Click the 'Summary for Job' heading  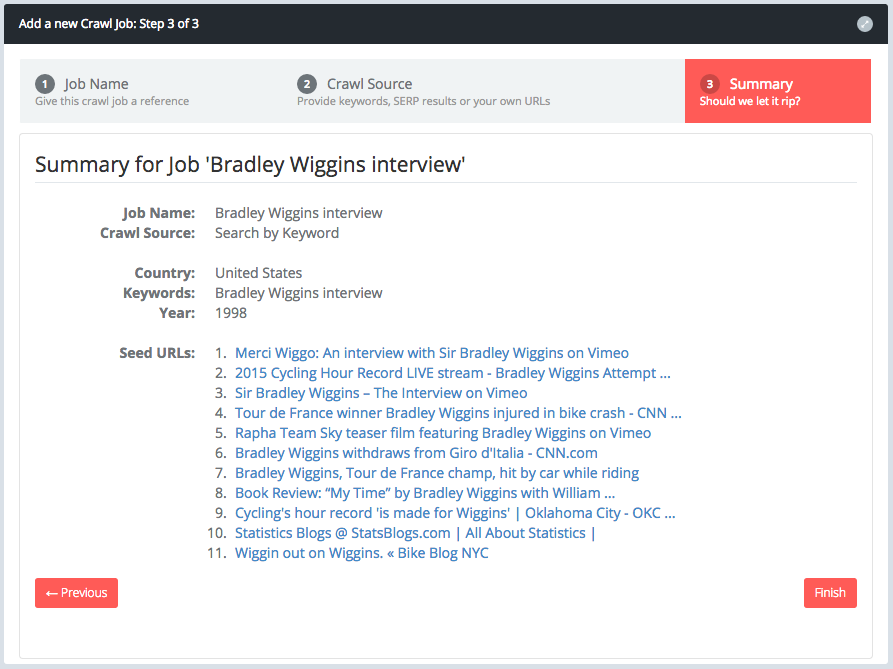pos(250,165)
